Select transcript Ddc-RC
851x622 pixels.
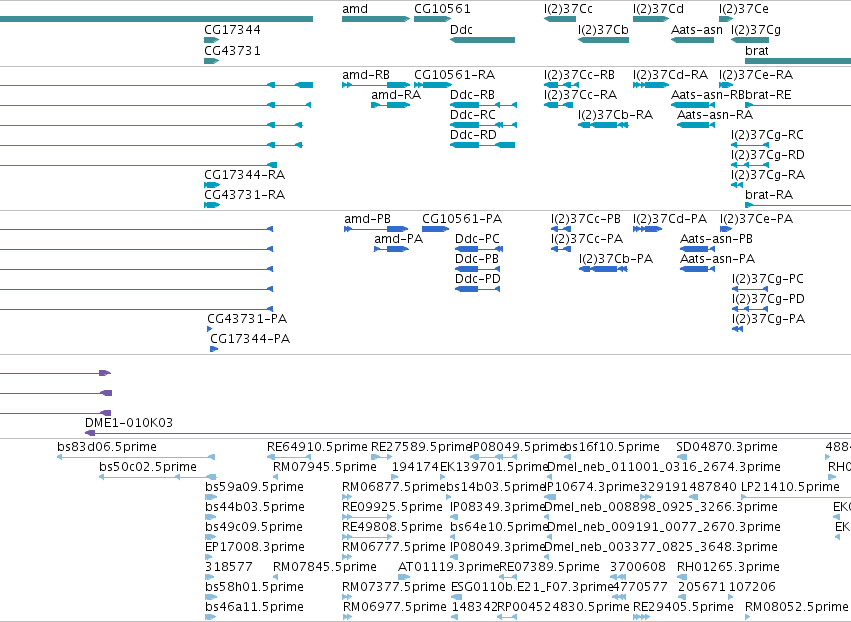484,125
